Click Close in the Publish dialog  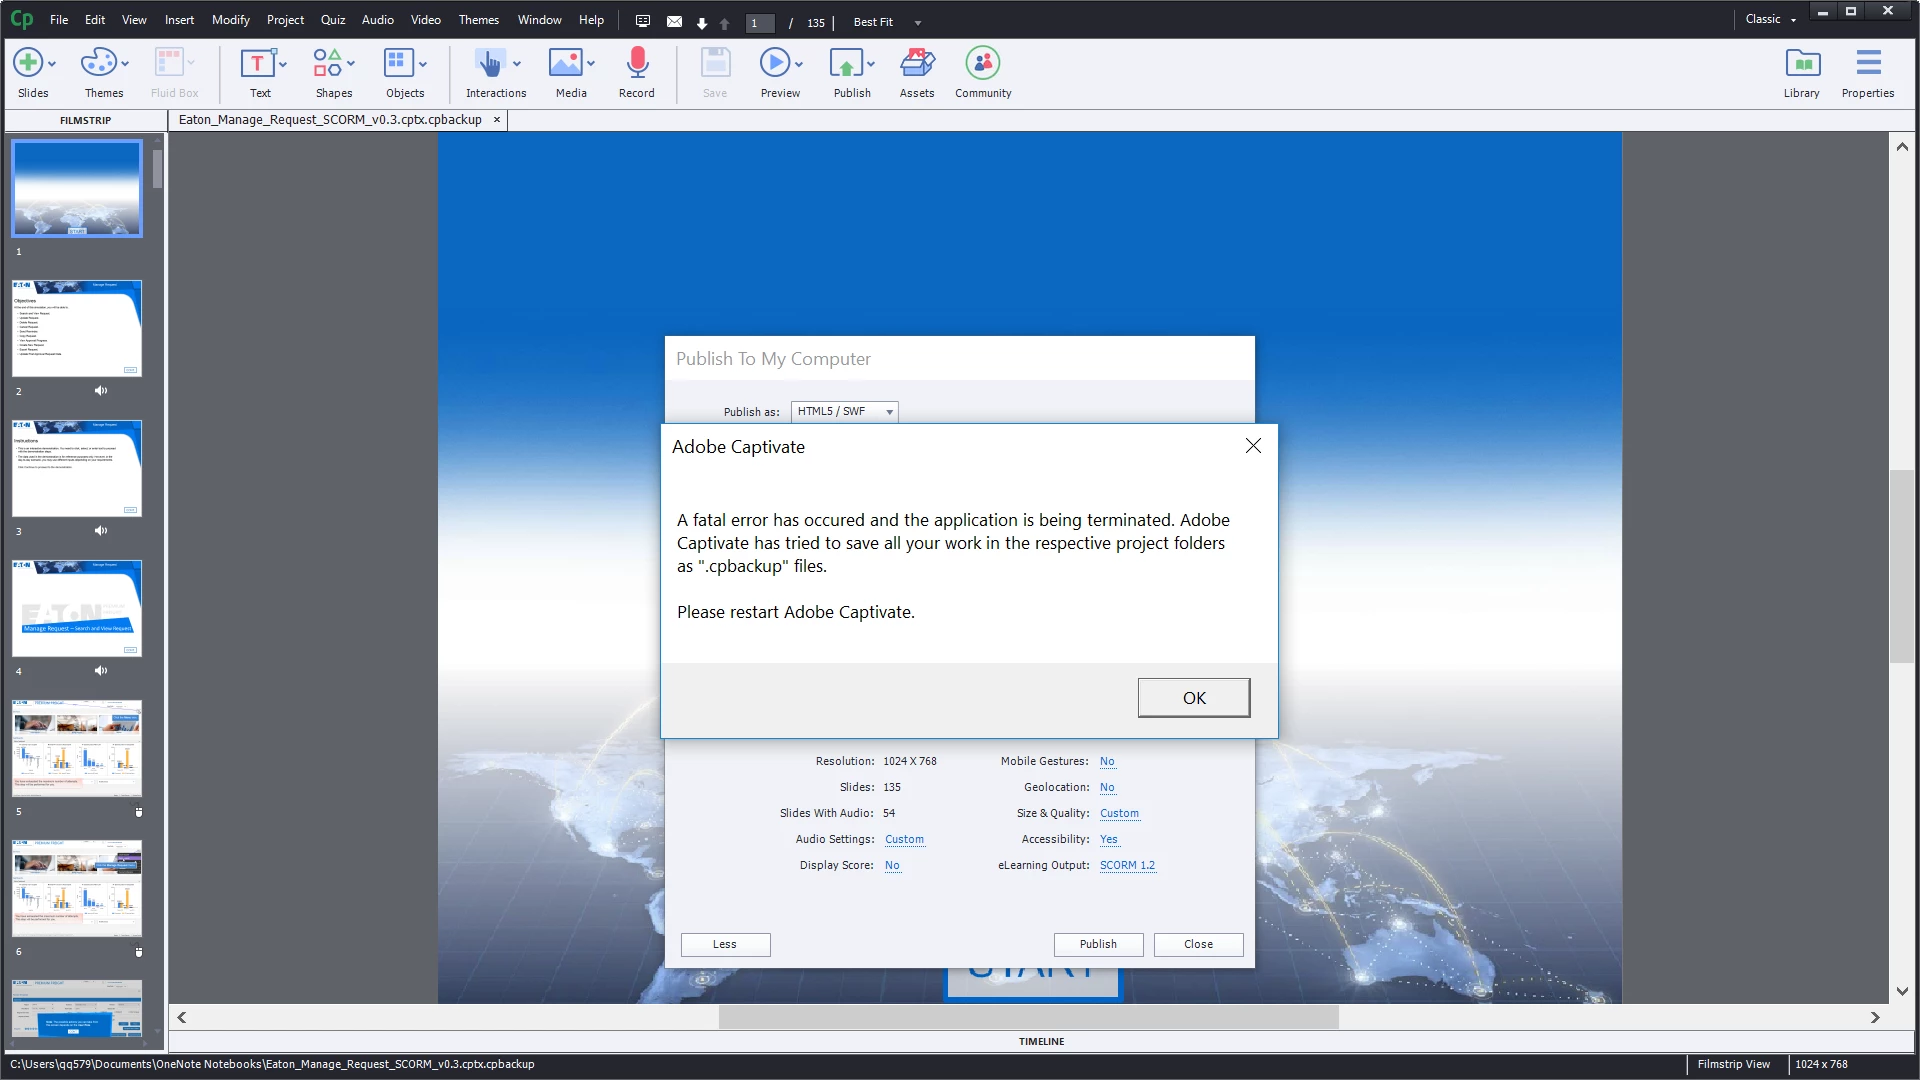pos(1198,944)
